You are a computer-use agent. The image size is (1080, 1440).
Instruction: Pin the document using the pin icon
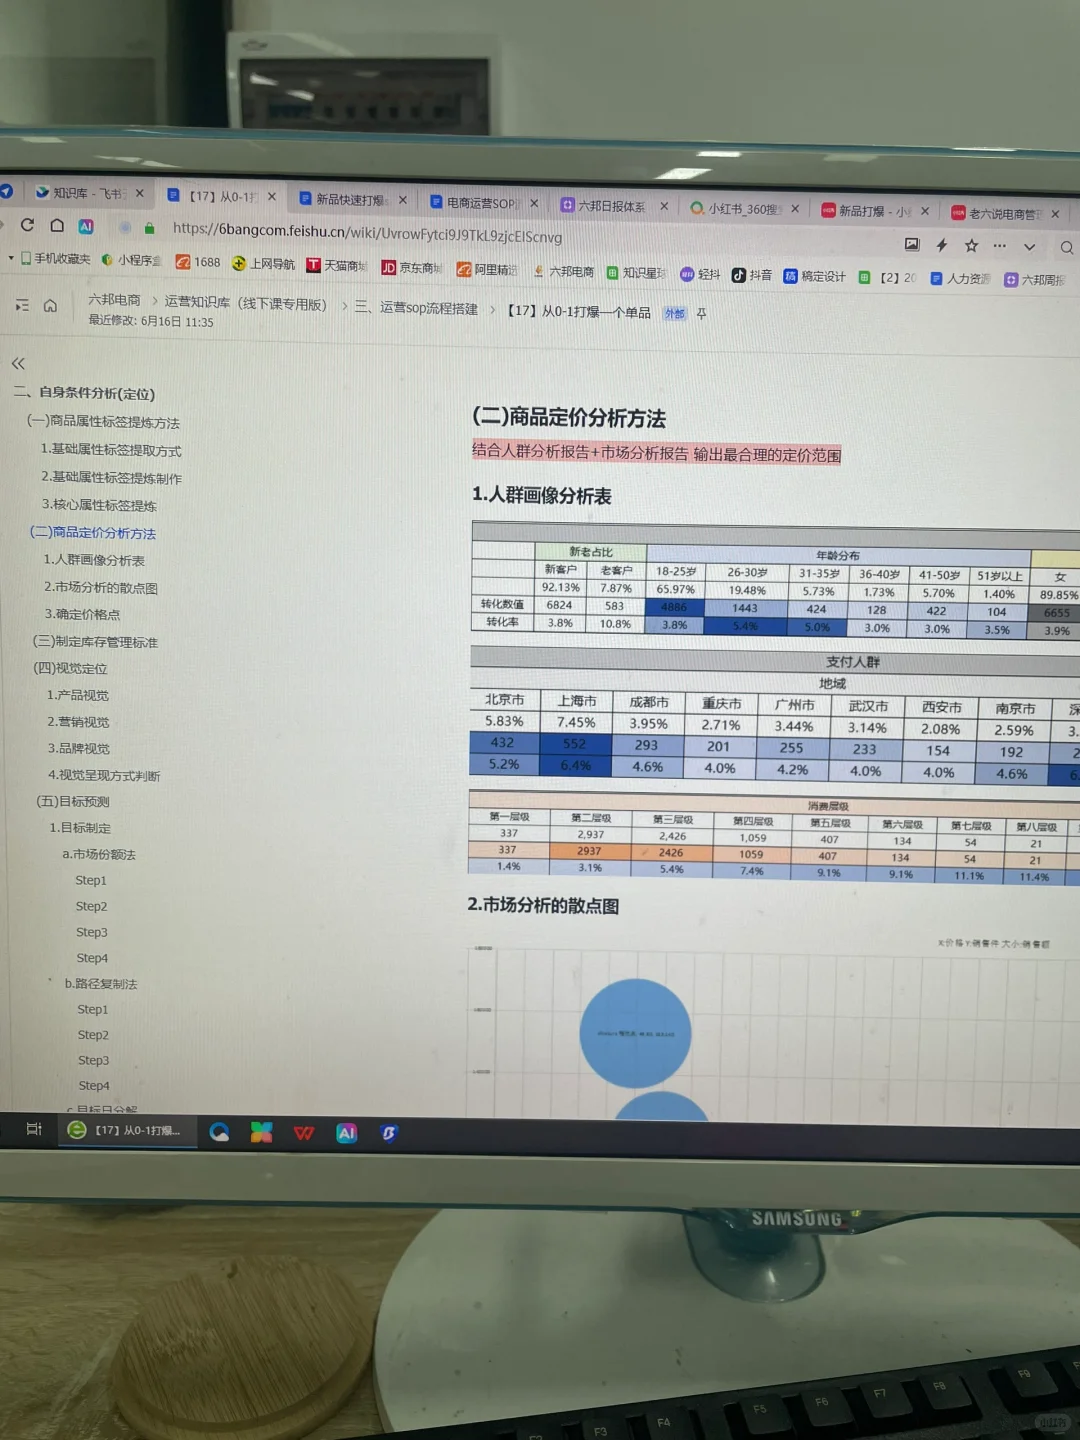701,312
